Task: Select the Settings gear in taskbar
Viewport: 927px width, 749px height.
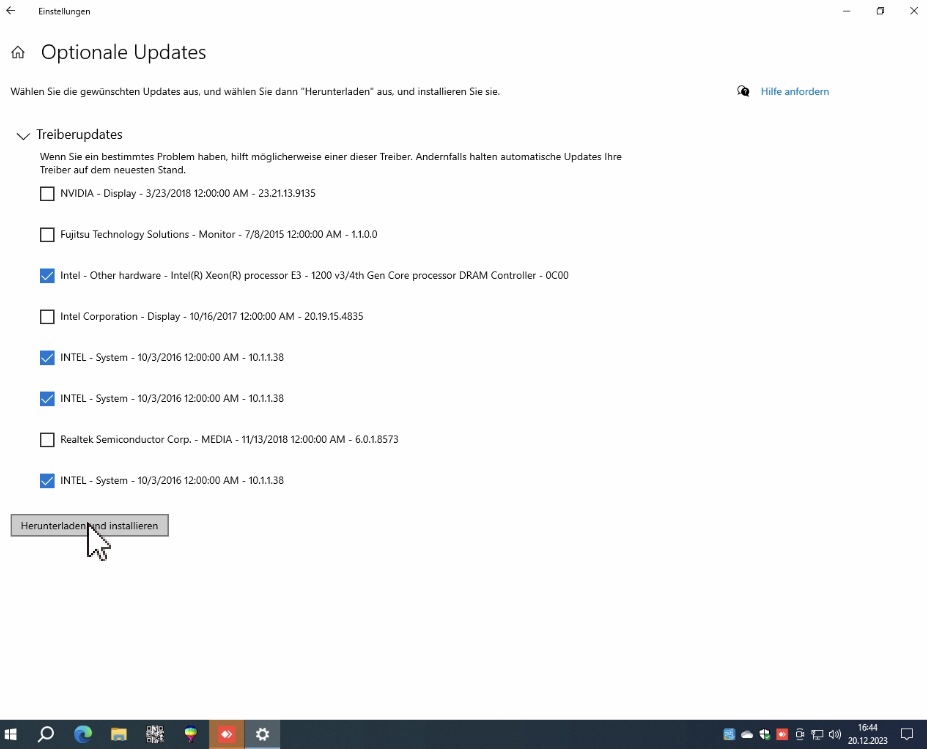Action: pyautogui.click(x=262, y=734)
